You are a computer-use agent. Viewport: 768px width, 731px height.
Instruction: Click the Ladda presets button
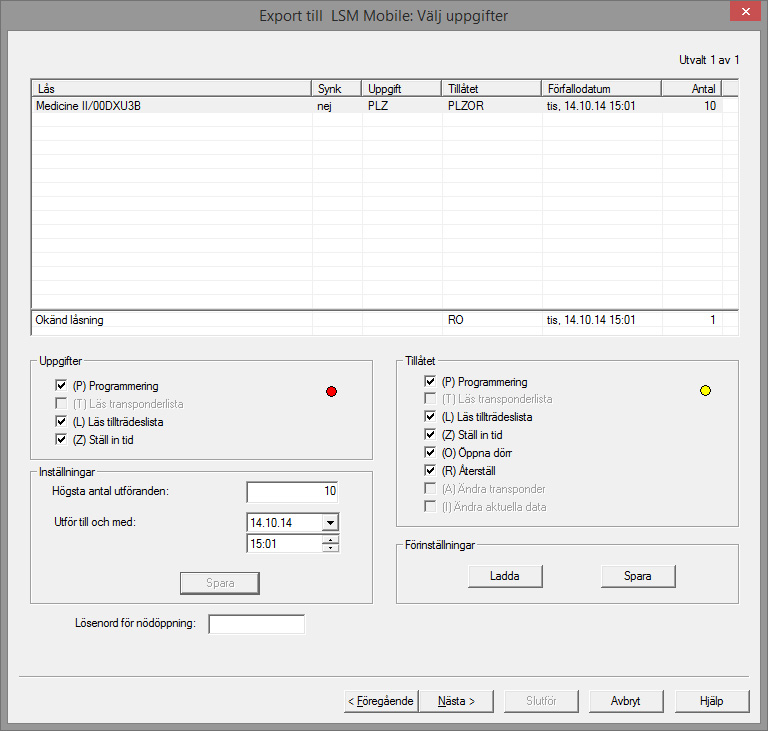[504, 576]
